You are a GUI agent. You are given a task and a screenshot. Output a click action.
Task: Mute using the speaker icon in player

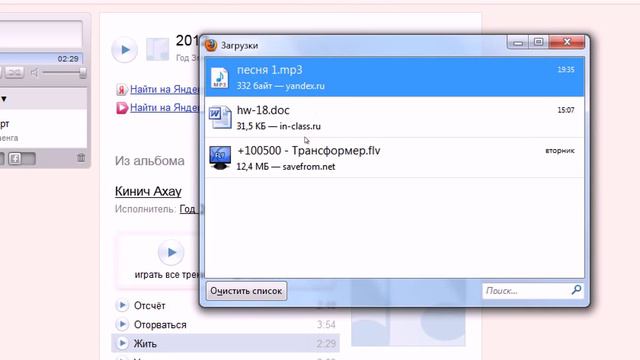tap(35, 73)
